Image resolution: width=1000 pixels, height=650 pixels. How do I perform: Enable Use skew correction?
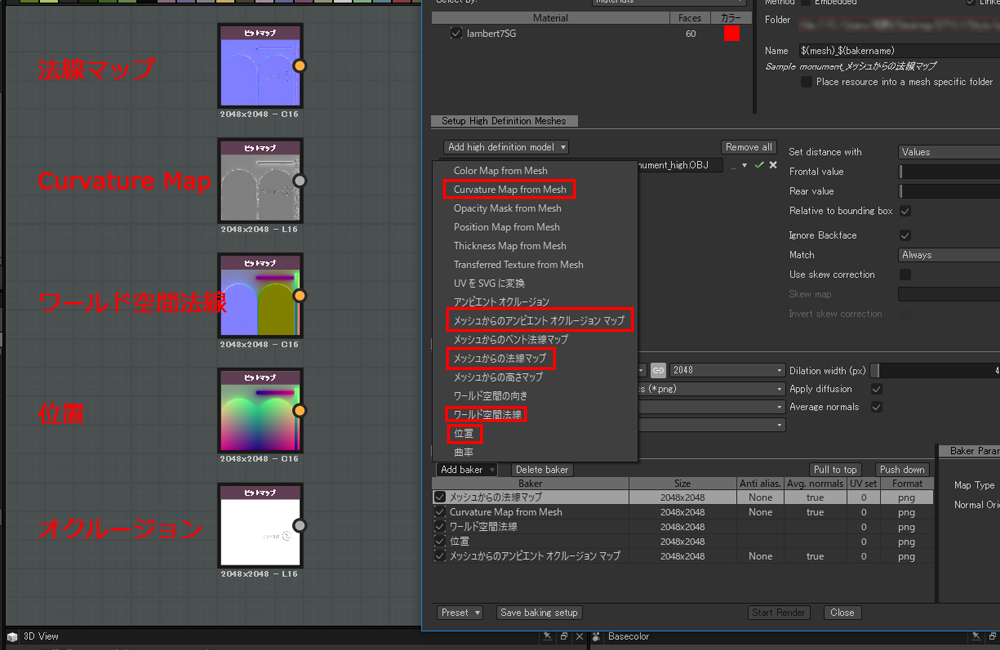pos(905,275)
